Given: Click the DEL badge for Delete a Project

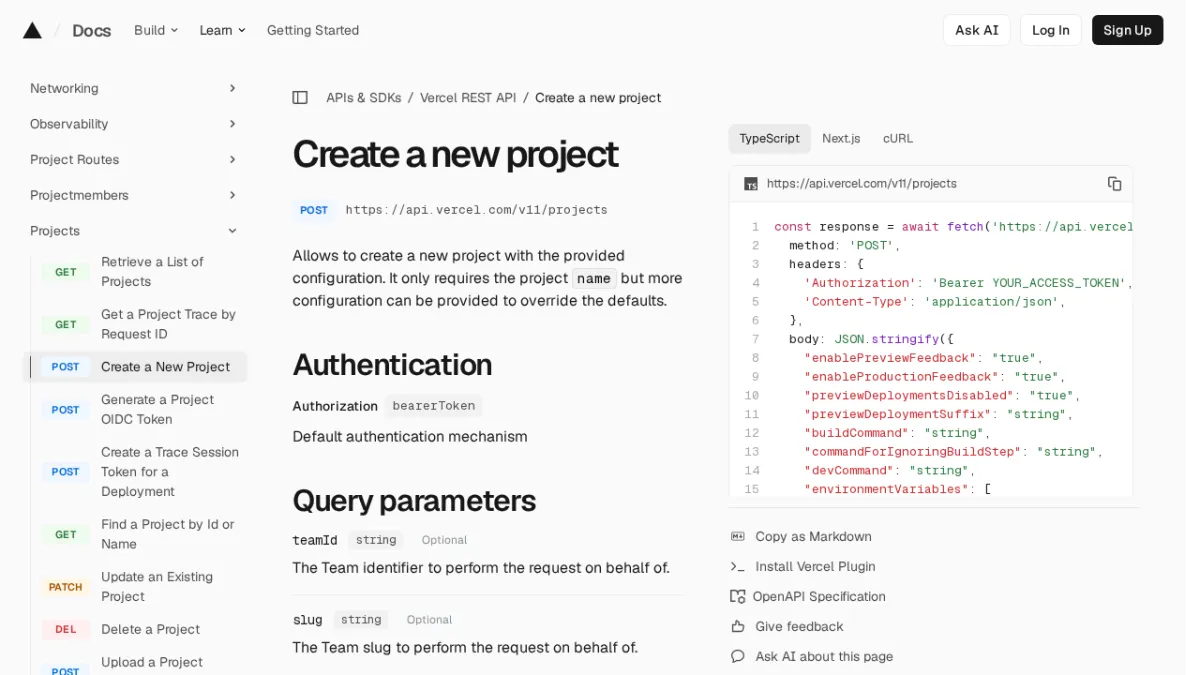Looking at the screenshot, I should pyautogui.click(x=66, y=630).
